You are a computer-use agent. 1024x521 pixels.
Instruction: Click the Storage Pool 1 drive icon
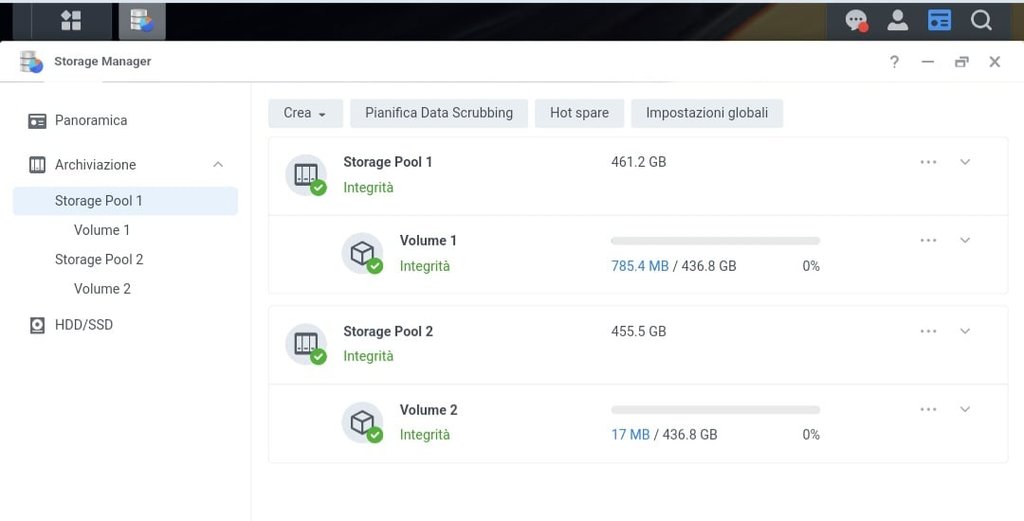tap(306, 175)
